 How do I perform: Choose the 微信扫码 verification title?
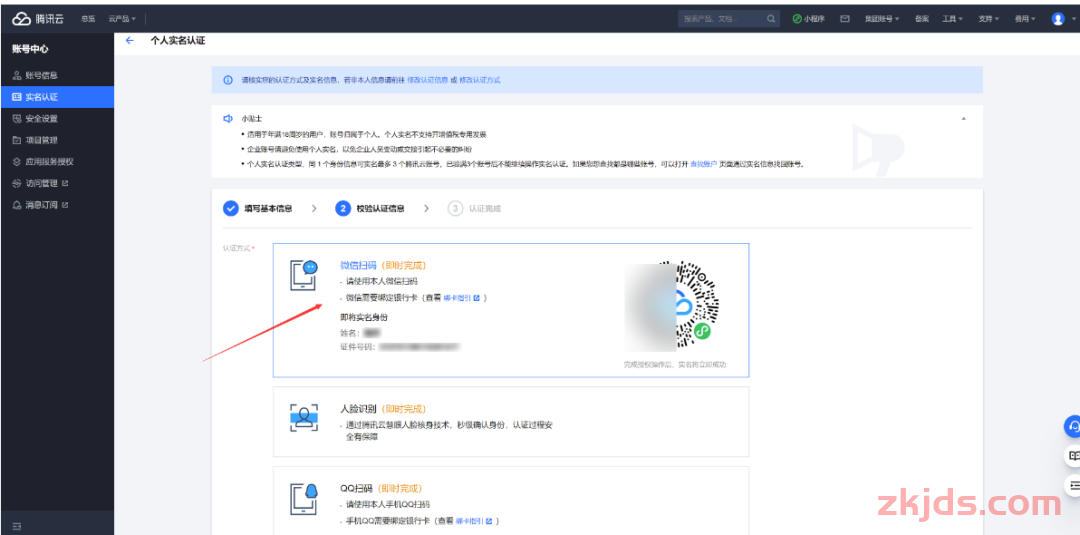click(x=358, y=265)
